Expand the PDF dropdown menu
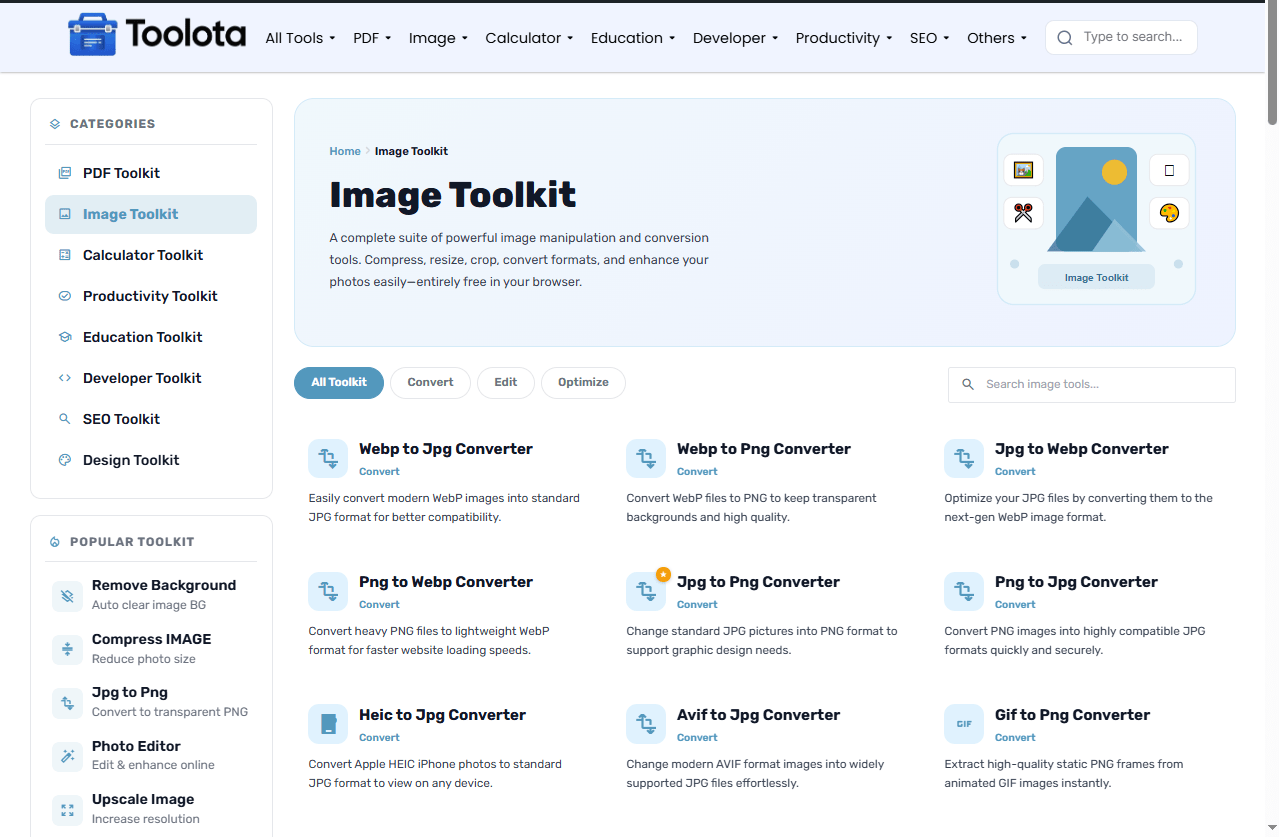 (371, 38)
